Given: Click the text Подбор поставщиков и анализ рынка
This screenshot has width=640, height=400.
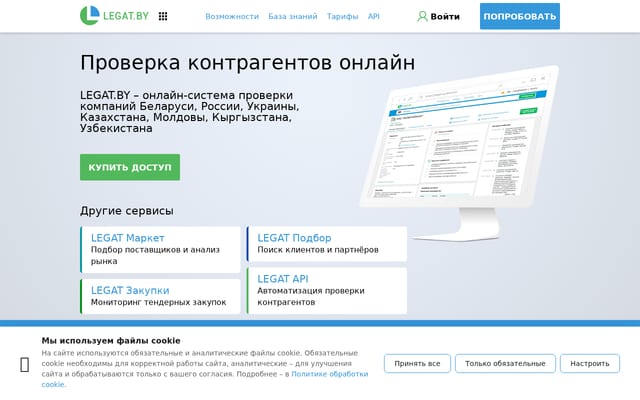Looking at the screenshot, I should pos(155,255).
